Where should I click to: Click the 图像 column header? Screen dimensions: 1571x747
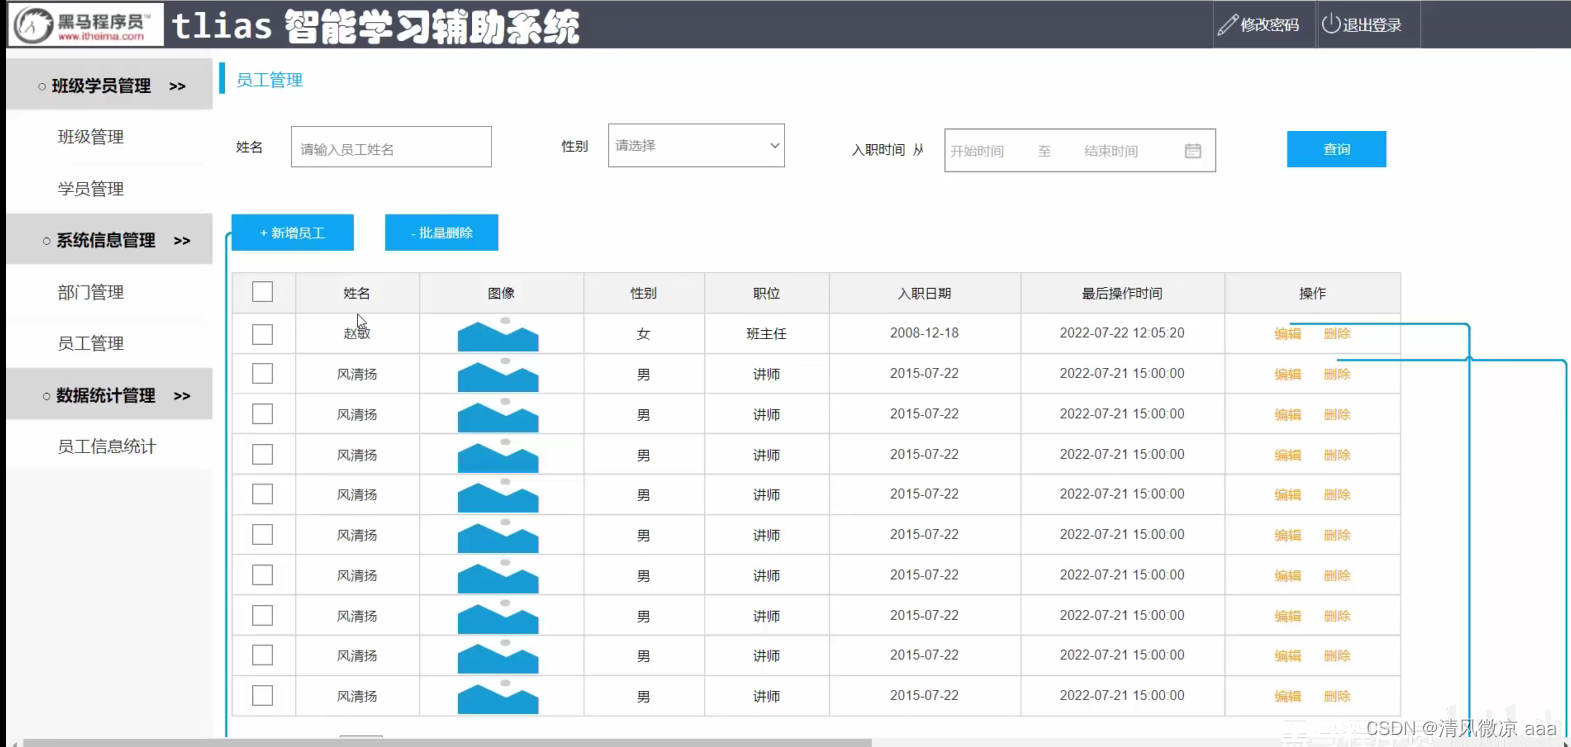coord(501,293)
